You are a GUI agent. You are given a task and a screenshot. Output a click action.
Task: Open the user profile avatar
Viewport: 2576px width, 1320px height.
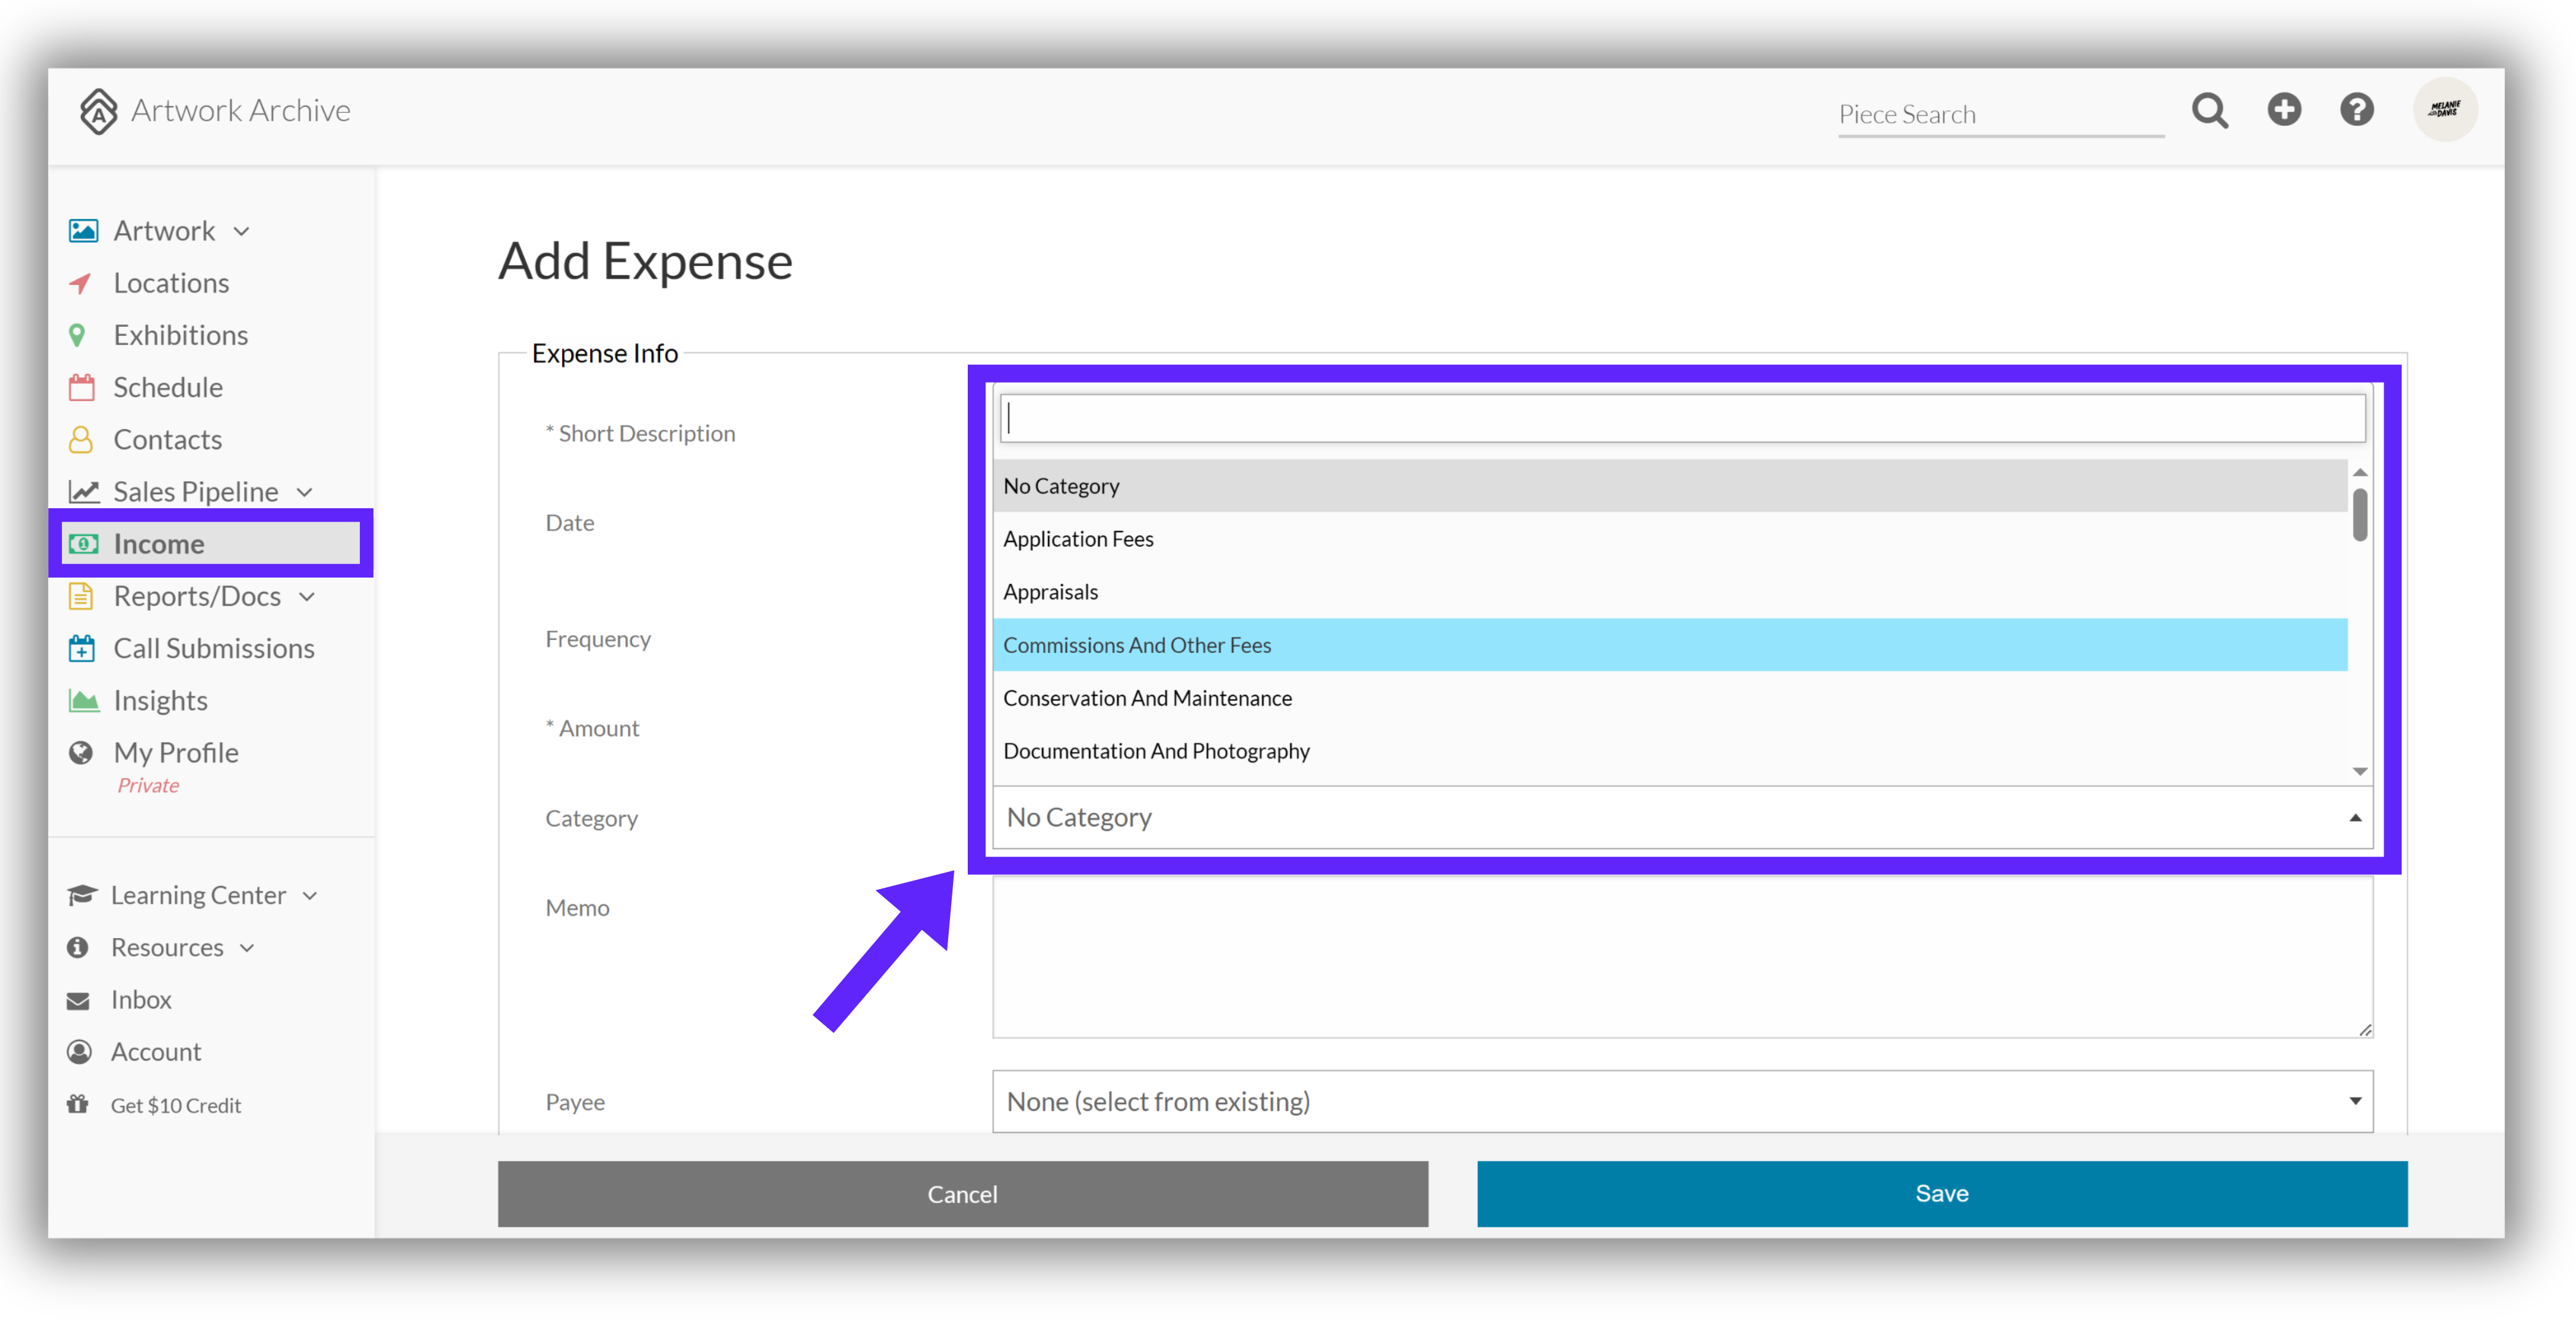(2444, 109)
